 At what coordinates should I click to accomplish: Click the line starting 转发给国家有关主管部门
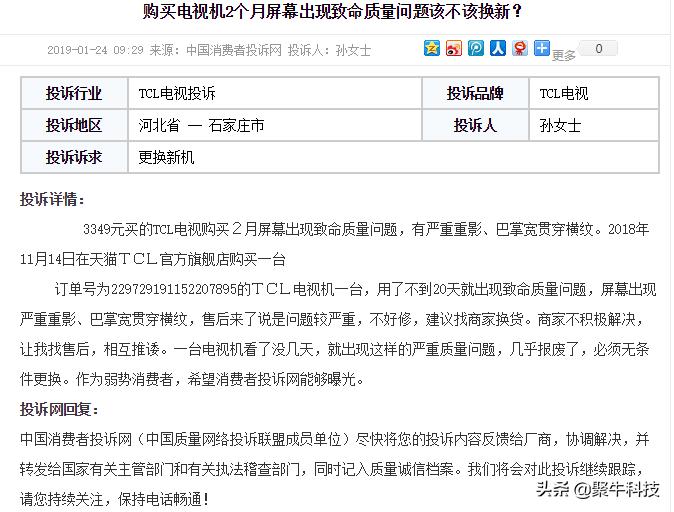333,469
